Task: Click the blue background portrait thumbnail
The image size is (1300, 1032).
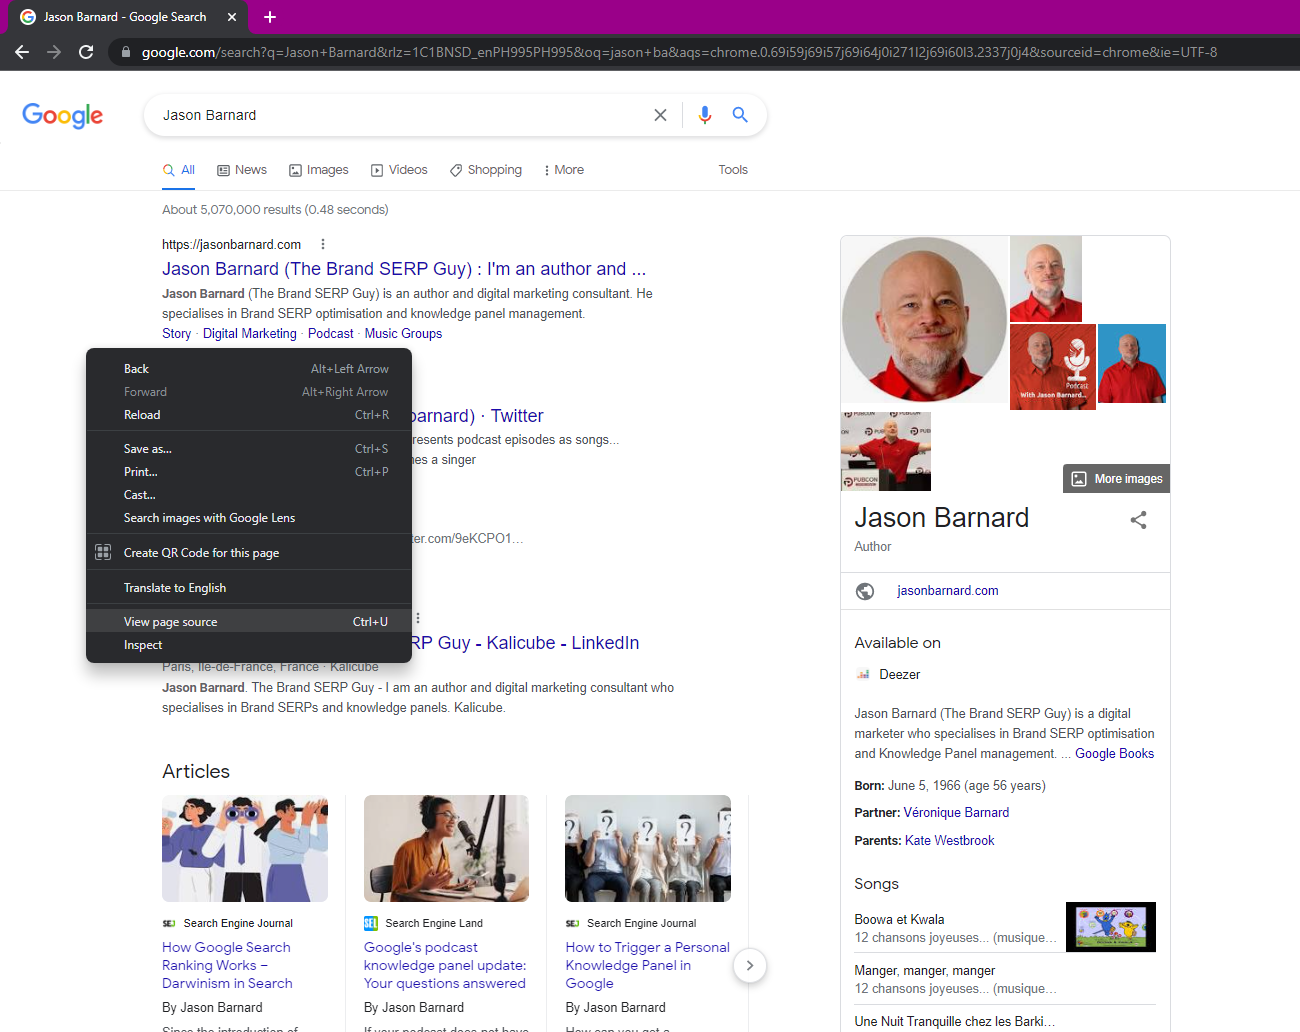Action: pos(1132,363)
